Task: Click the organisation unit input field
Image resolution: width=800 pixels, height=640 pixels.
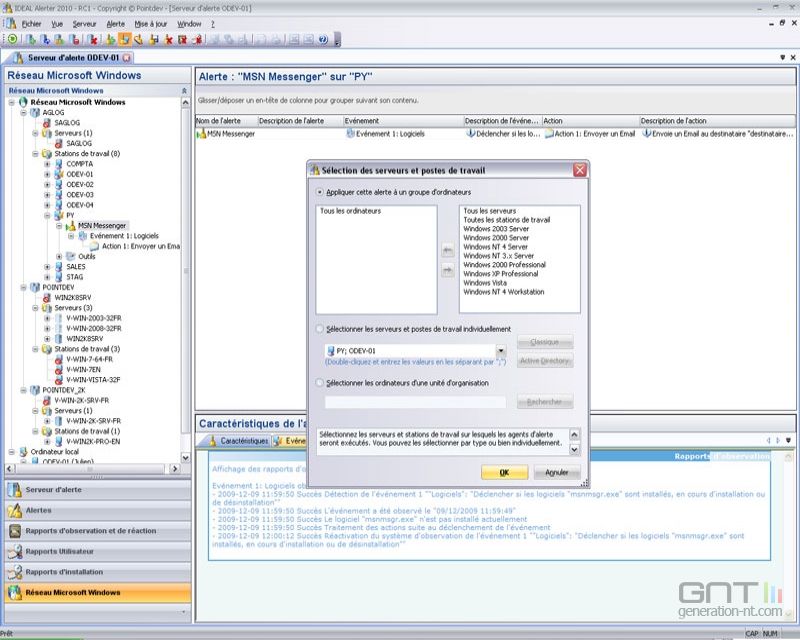Action: coord(415,402)
